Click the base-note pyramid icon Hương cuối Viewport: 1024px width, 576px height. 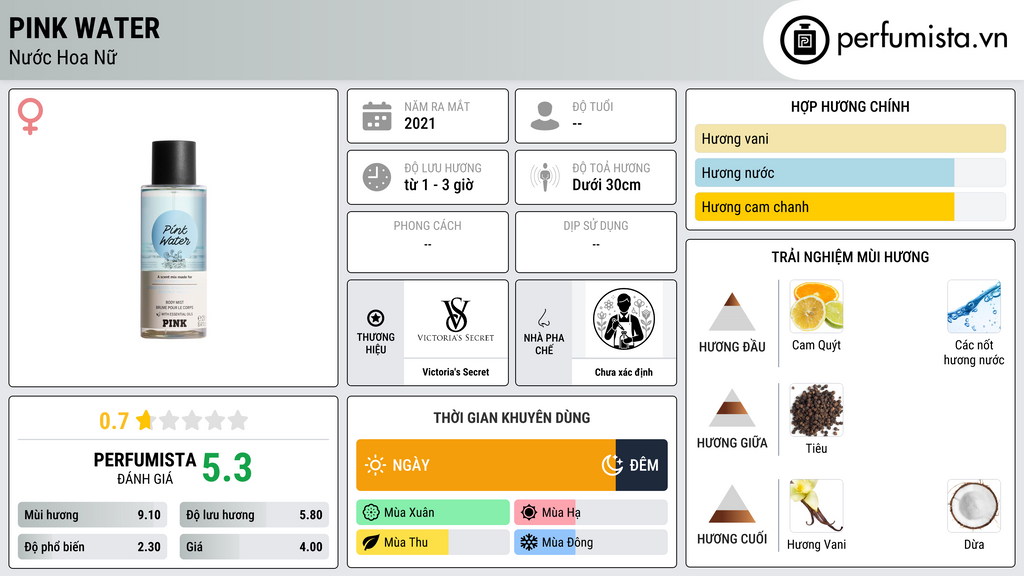click(x=732, y=504)
